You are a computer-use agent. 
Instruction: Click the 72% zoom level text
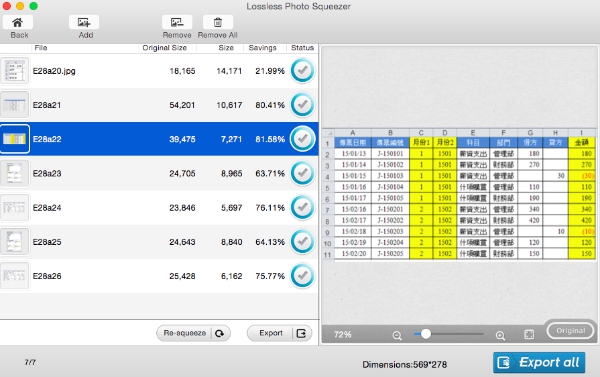[342, 335]
